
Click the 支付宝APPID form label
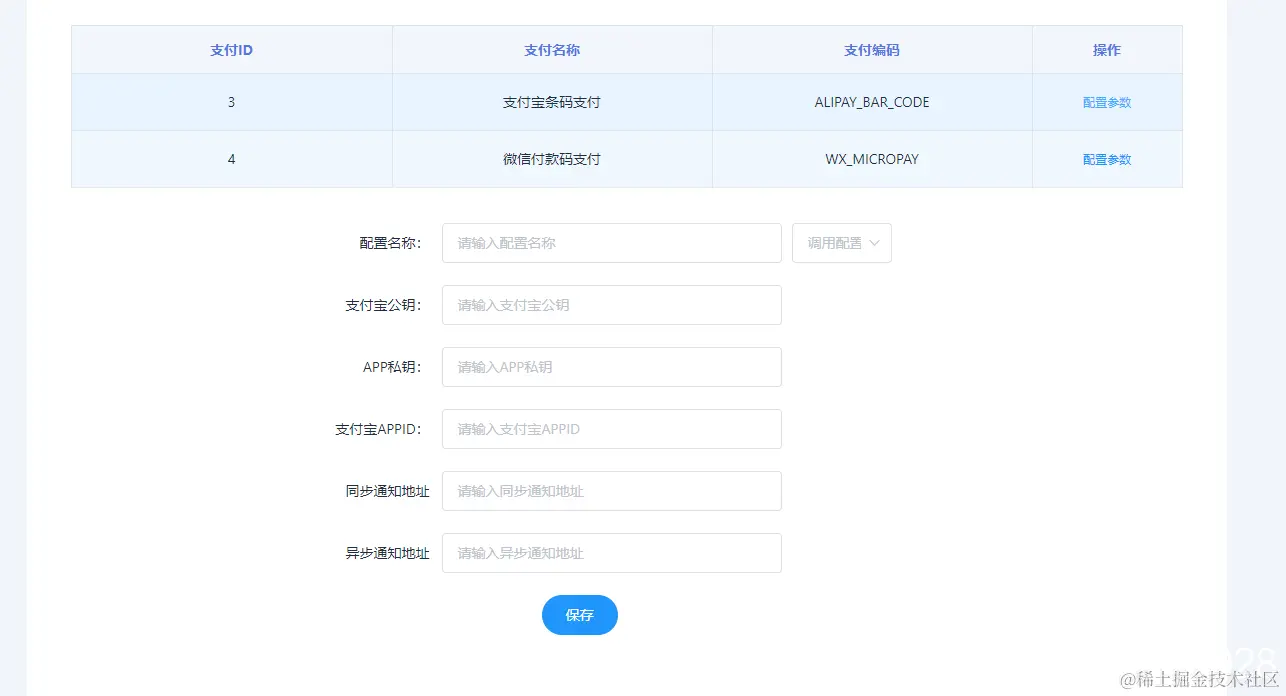coord(378,429)
